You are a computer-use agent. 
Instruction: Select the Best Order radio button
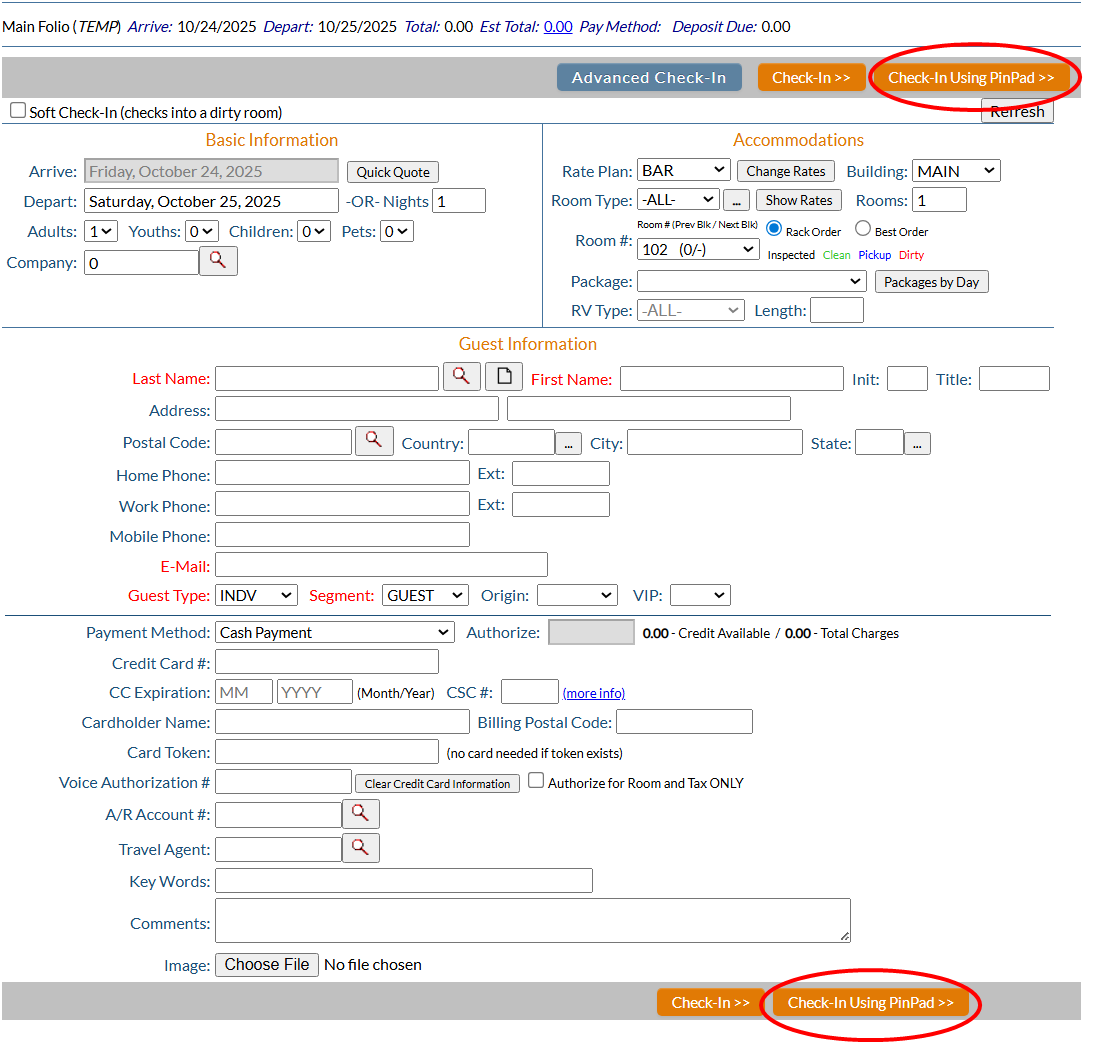click(x=863, y=229)
